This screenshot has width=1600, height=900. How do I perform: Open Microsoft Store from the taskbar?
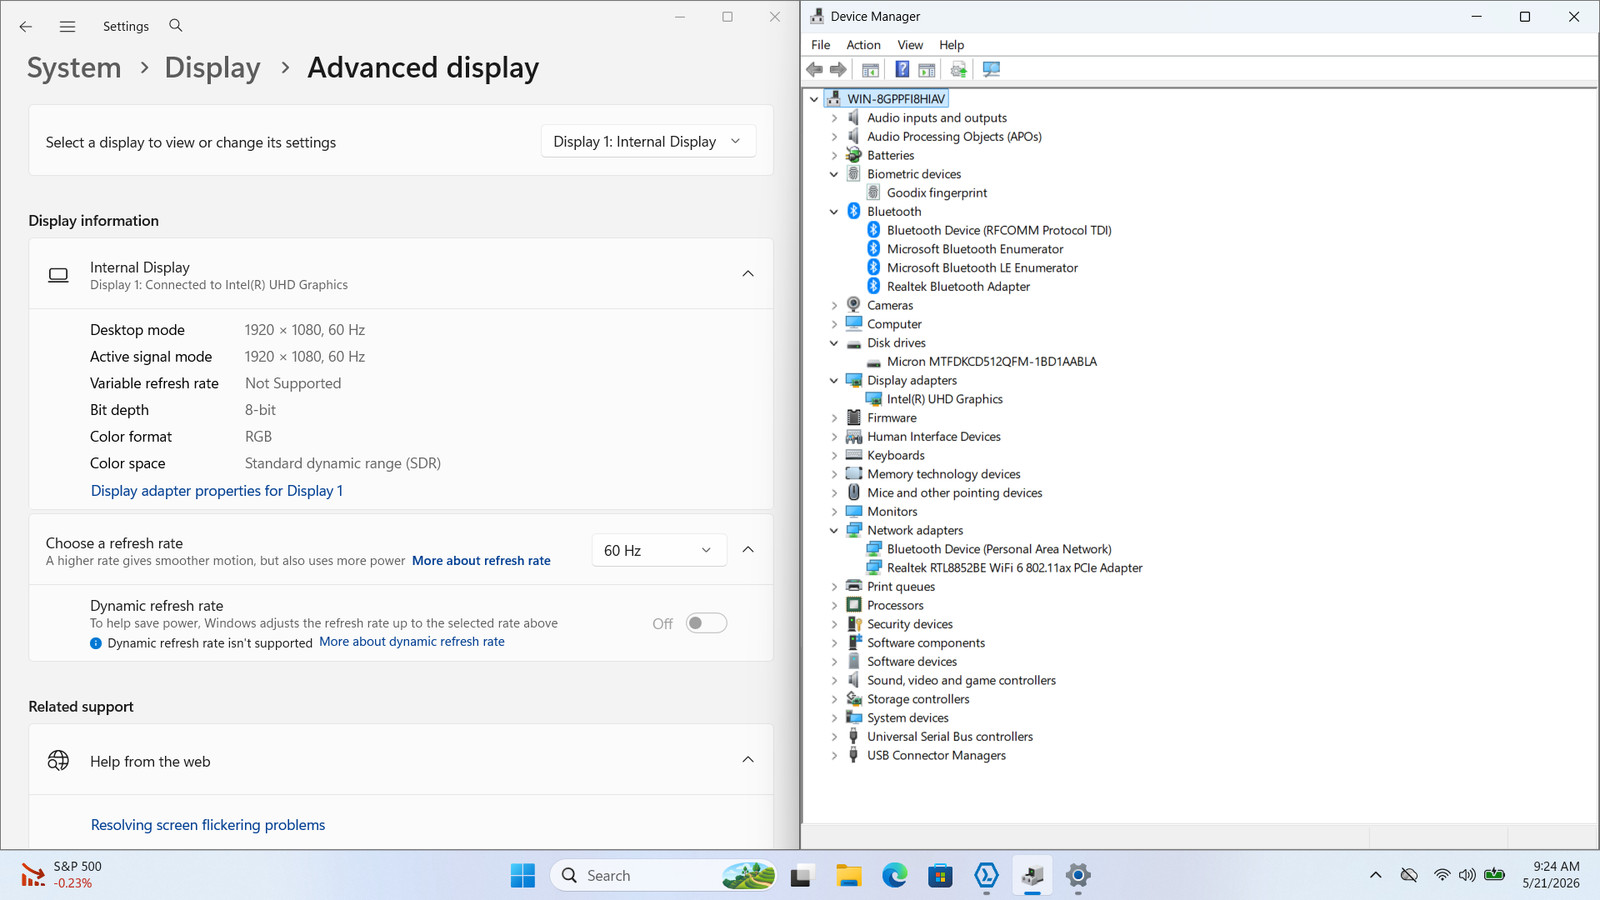[x=940, y=876]
